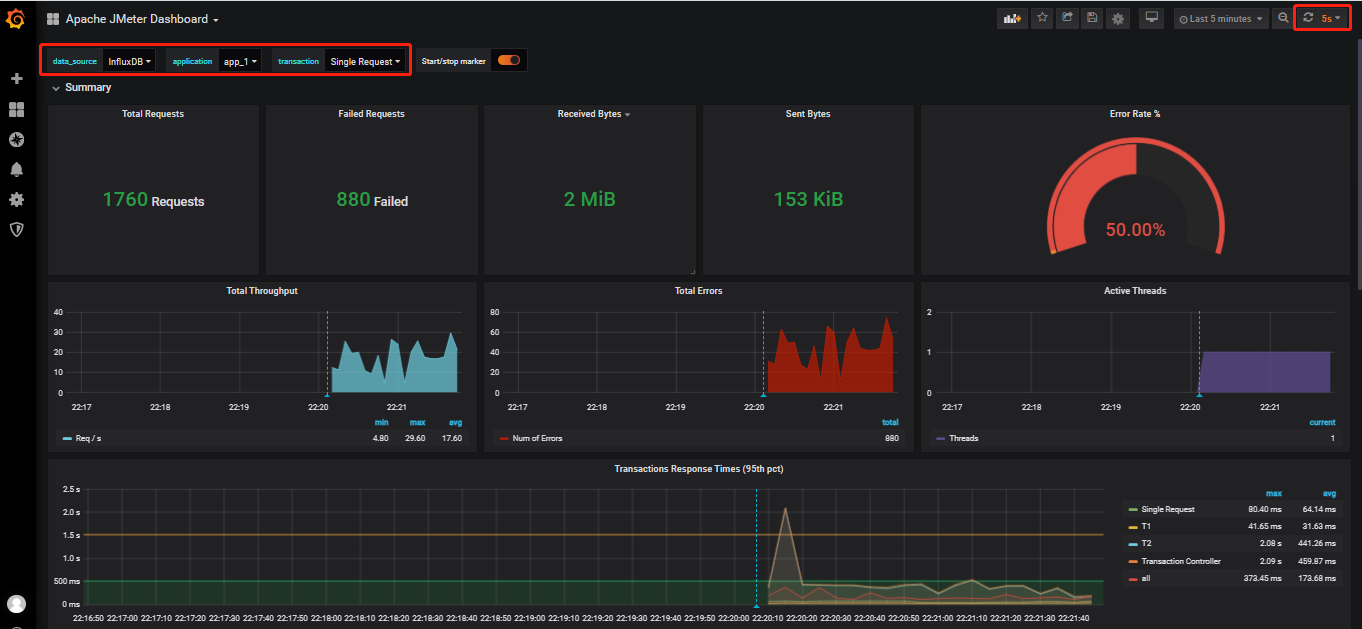
Task: Click the Add panel icon
Action: coord(1012,18)
